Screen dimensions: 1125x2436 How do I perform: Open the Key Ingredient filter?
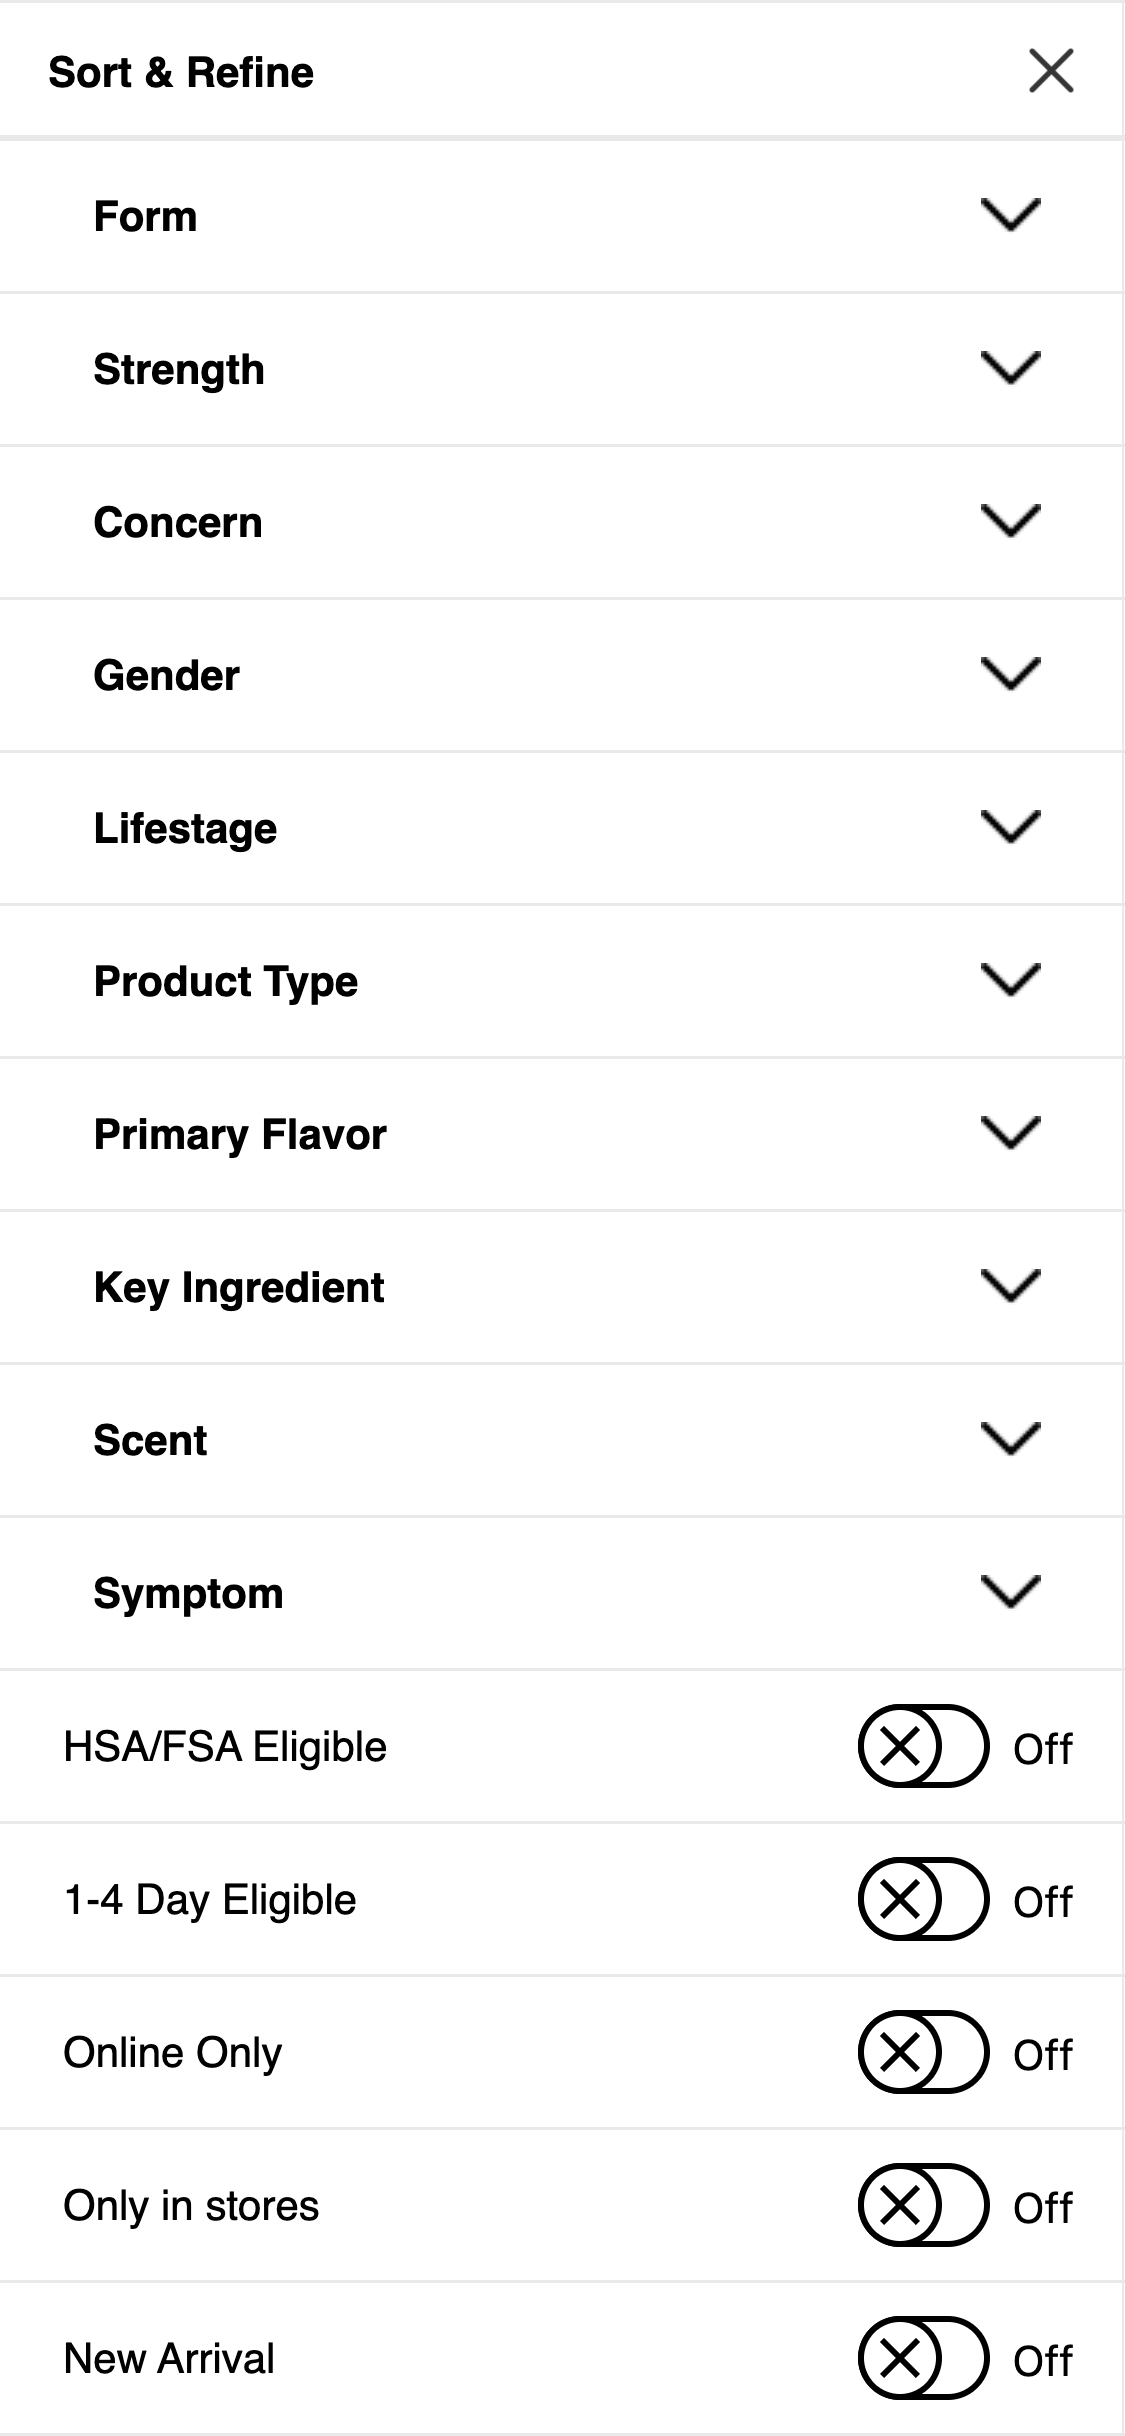pyautogui.click(x=1013, y=1287)
